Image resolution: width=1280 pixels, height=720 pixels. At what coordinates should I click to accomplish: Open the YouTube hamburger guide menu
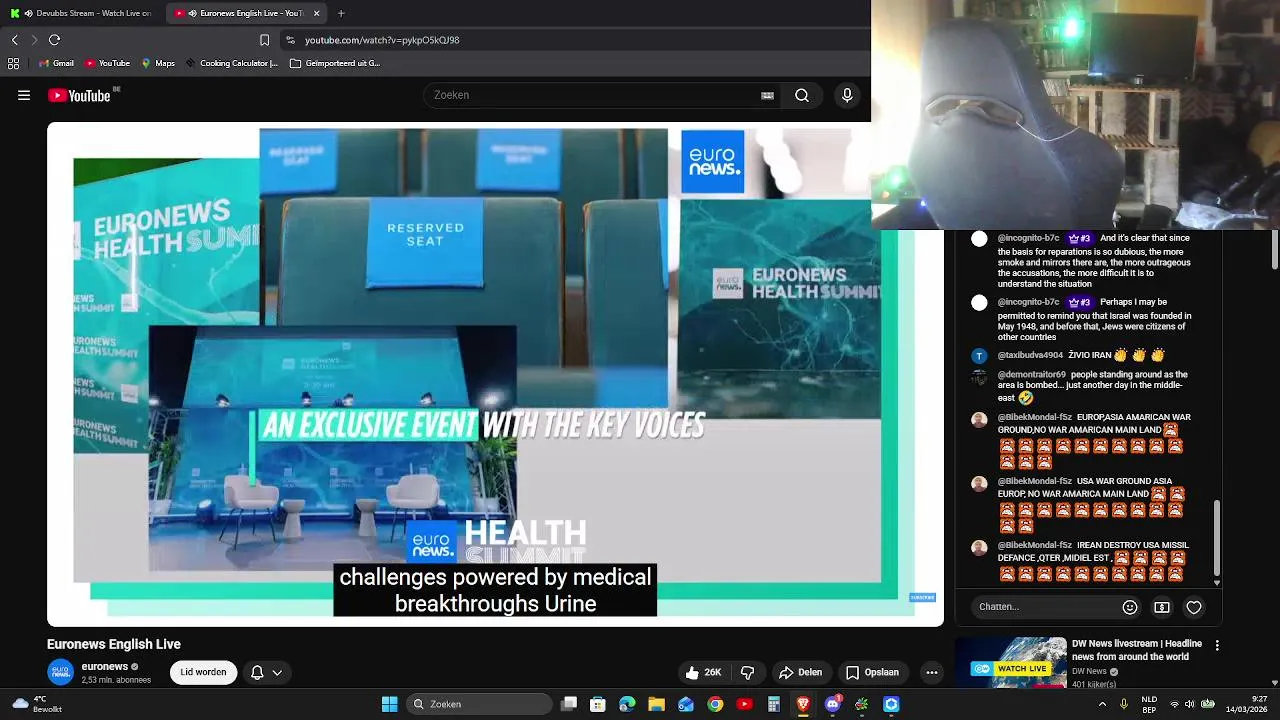24,95
